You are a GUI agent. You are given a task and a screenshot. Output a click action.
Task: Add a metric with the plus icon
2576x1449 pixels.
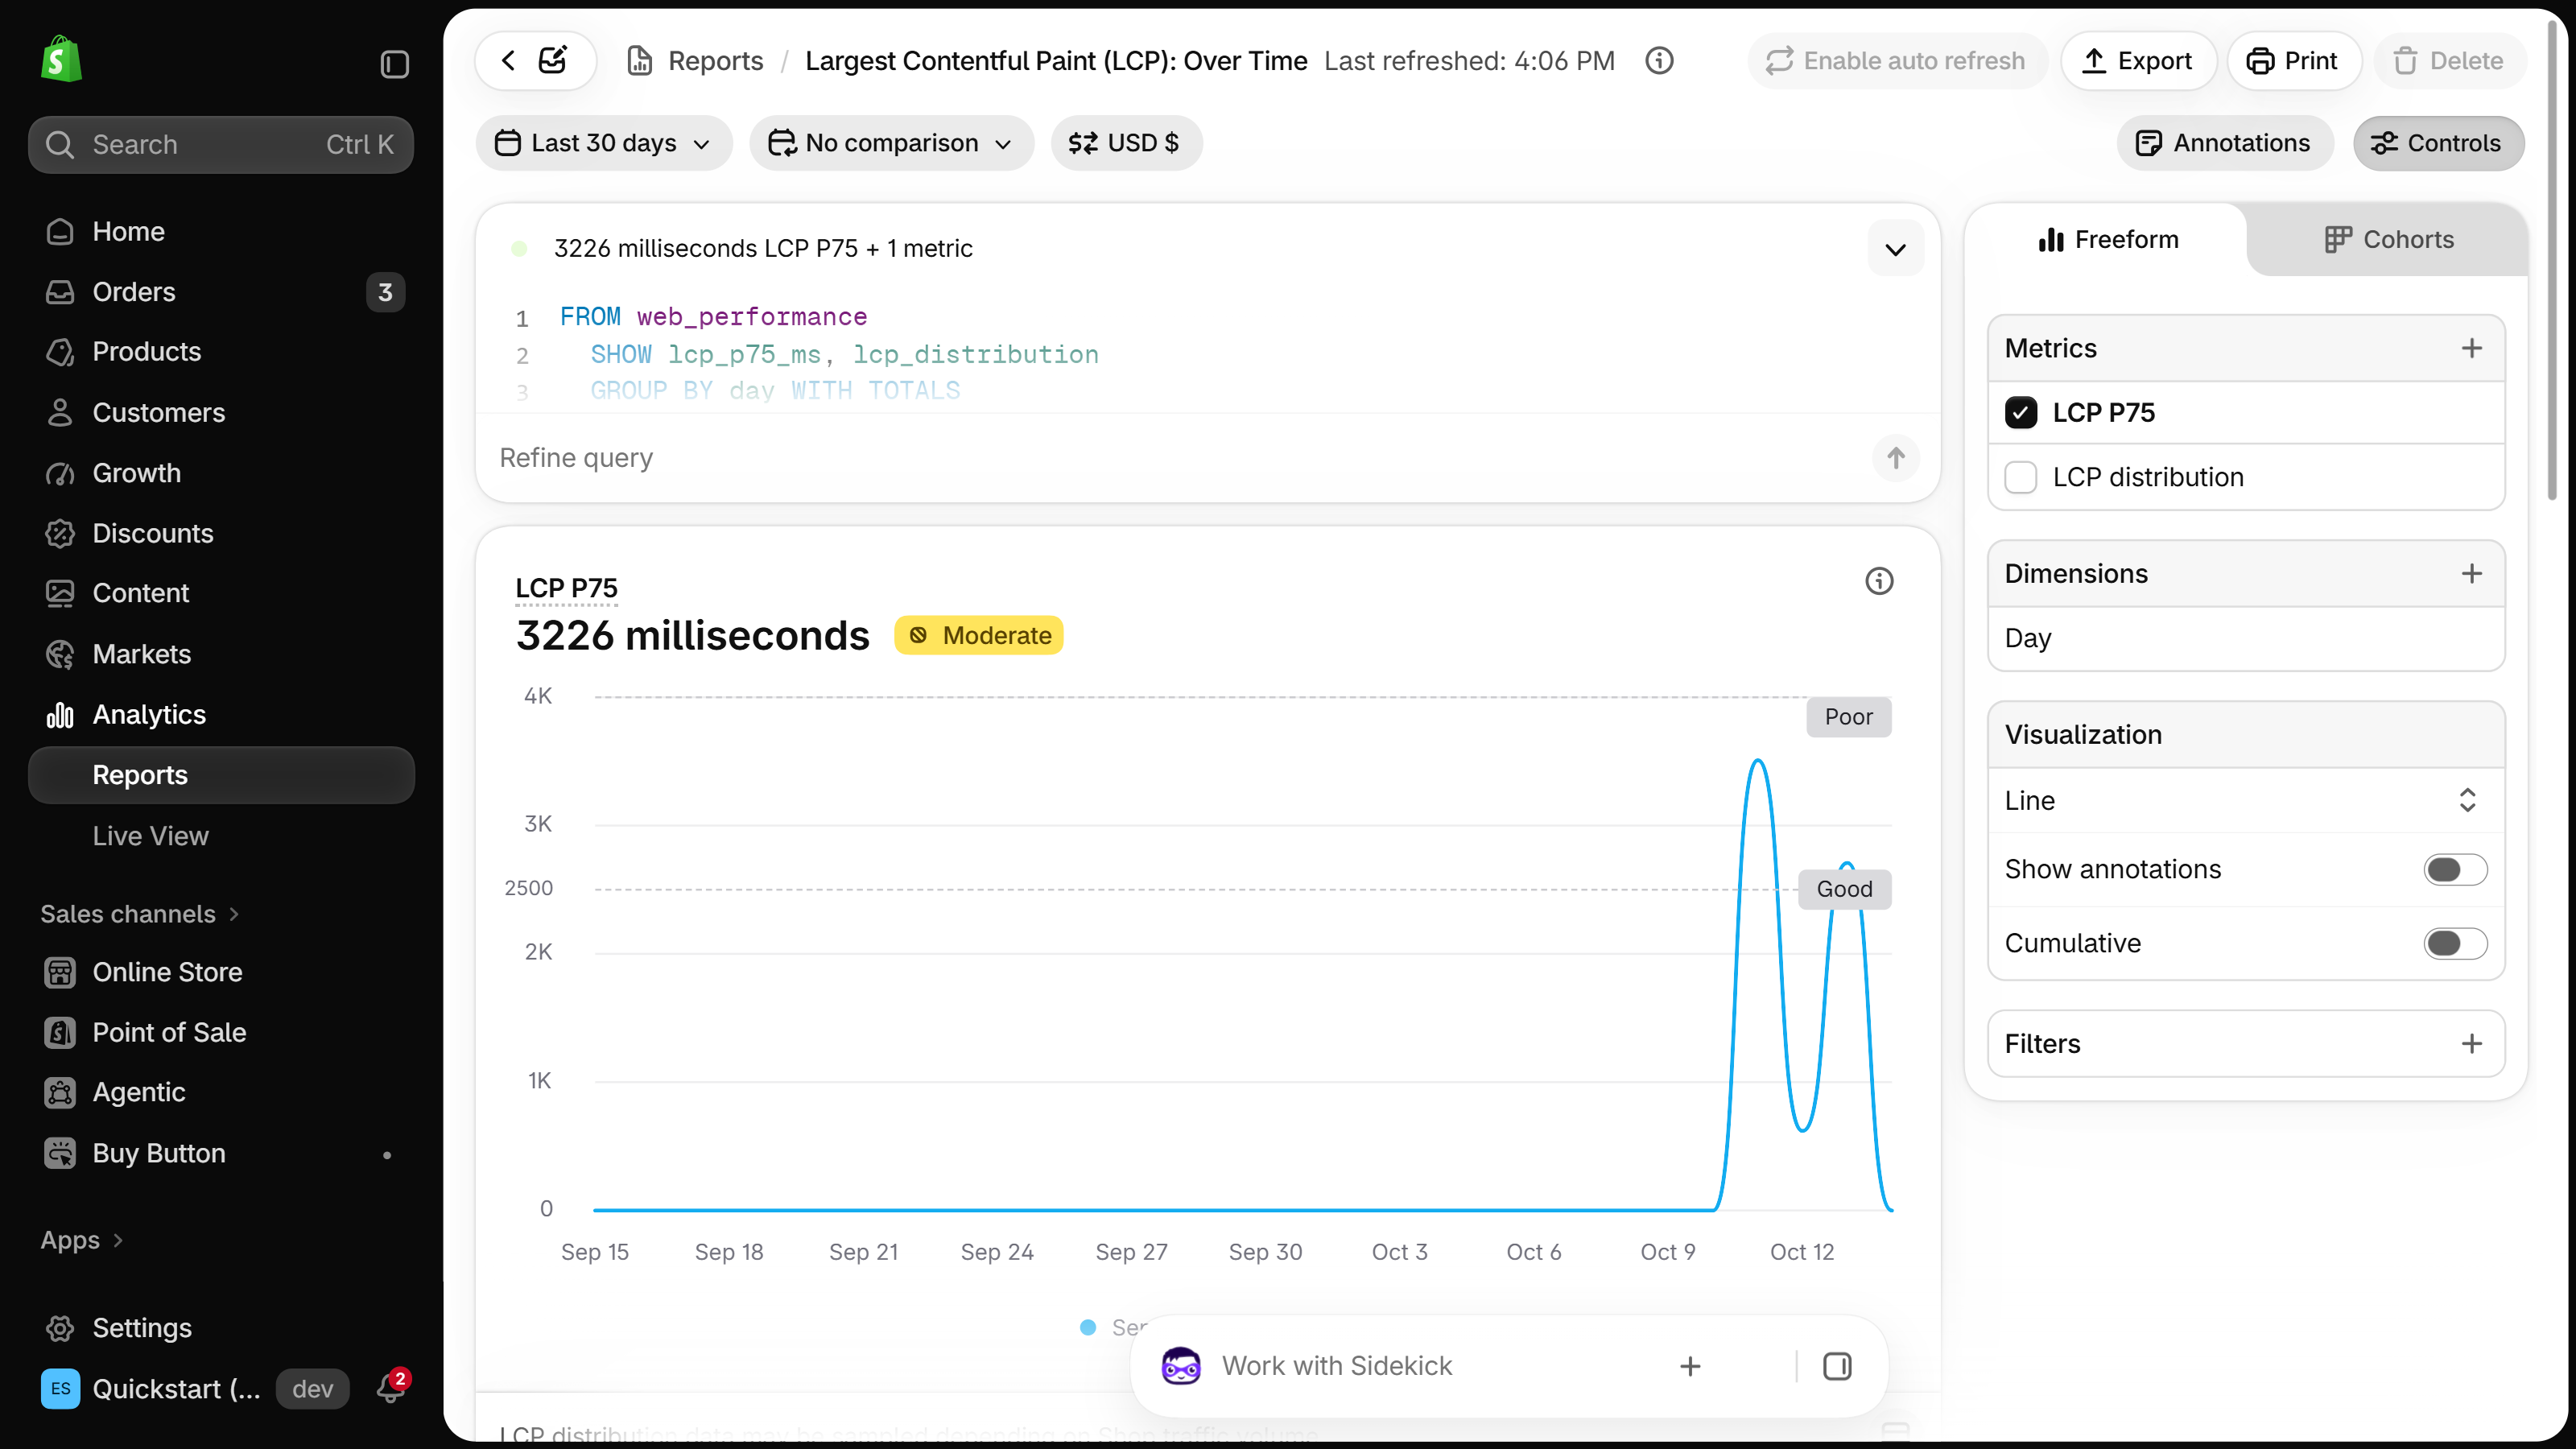(x=2471, y=348)
